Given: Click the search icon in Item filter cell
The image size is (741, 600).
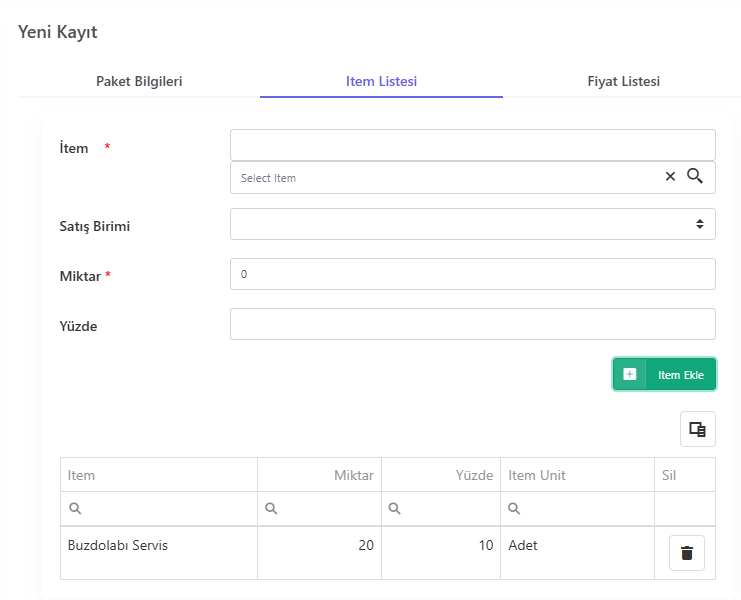Looking at the screenshot, I should [x=75, y=508].
